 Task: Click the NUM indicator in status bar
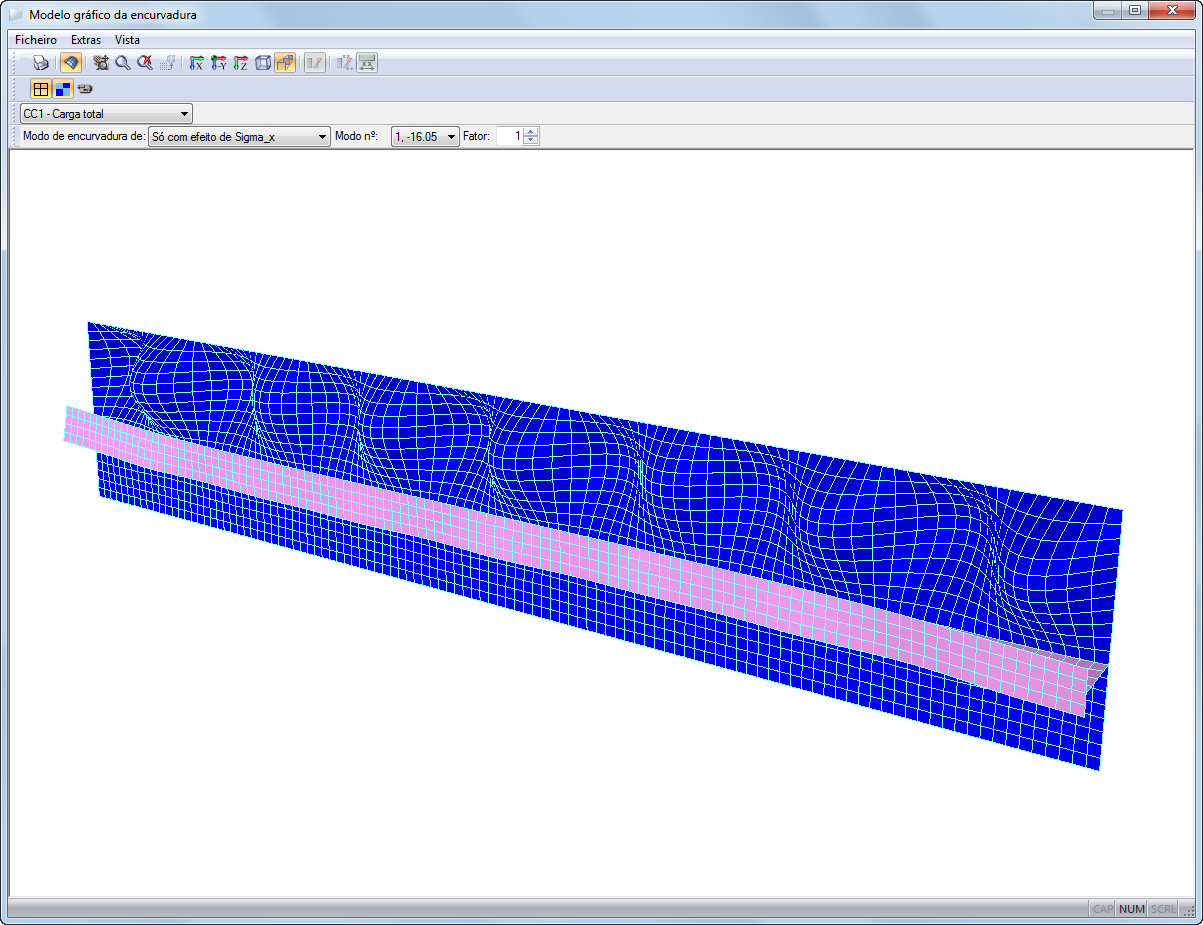coord(1131,909)
